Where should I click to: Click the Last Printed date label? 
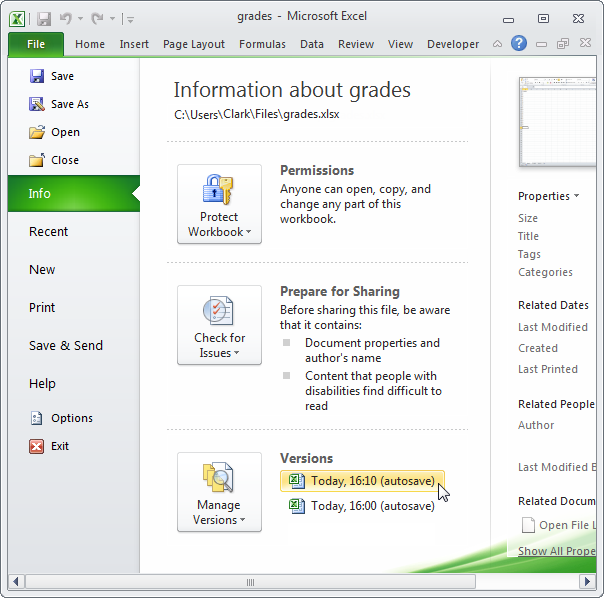(x=548, y=369)
